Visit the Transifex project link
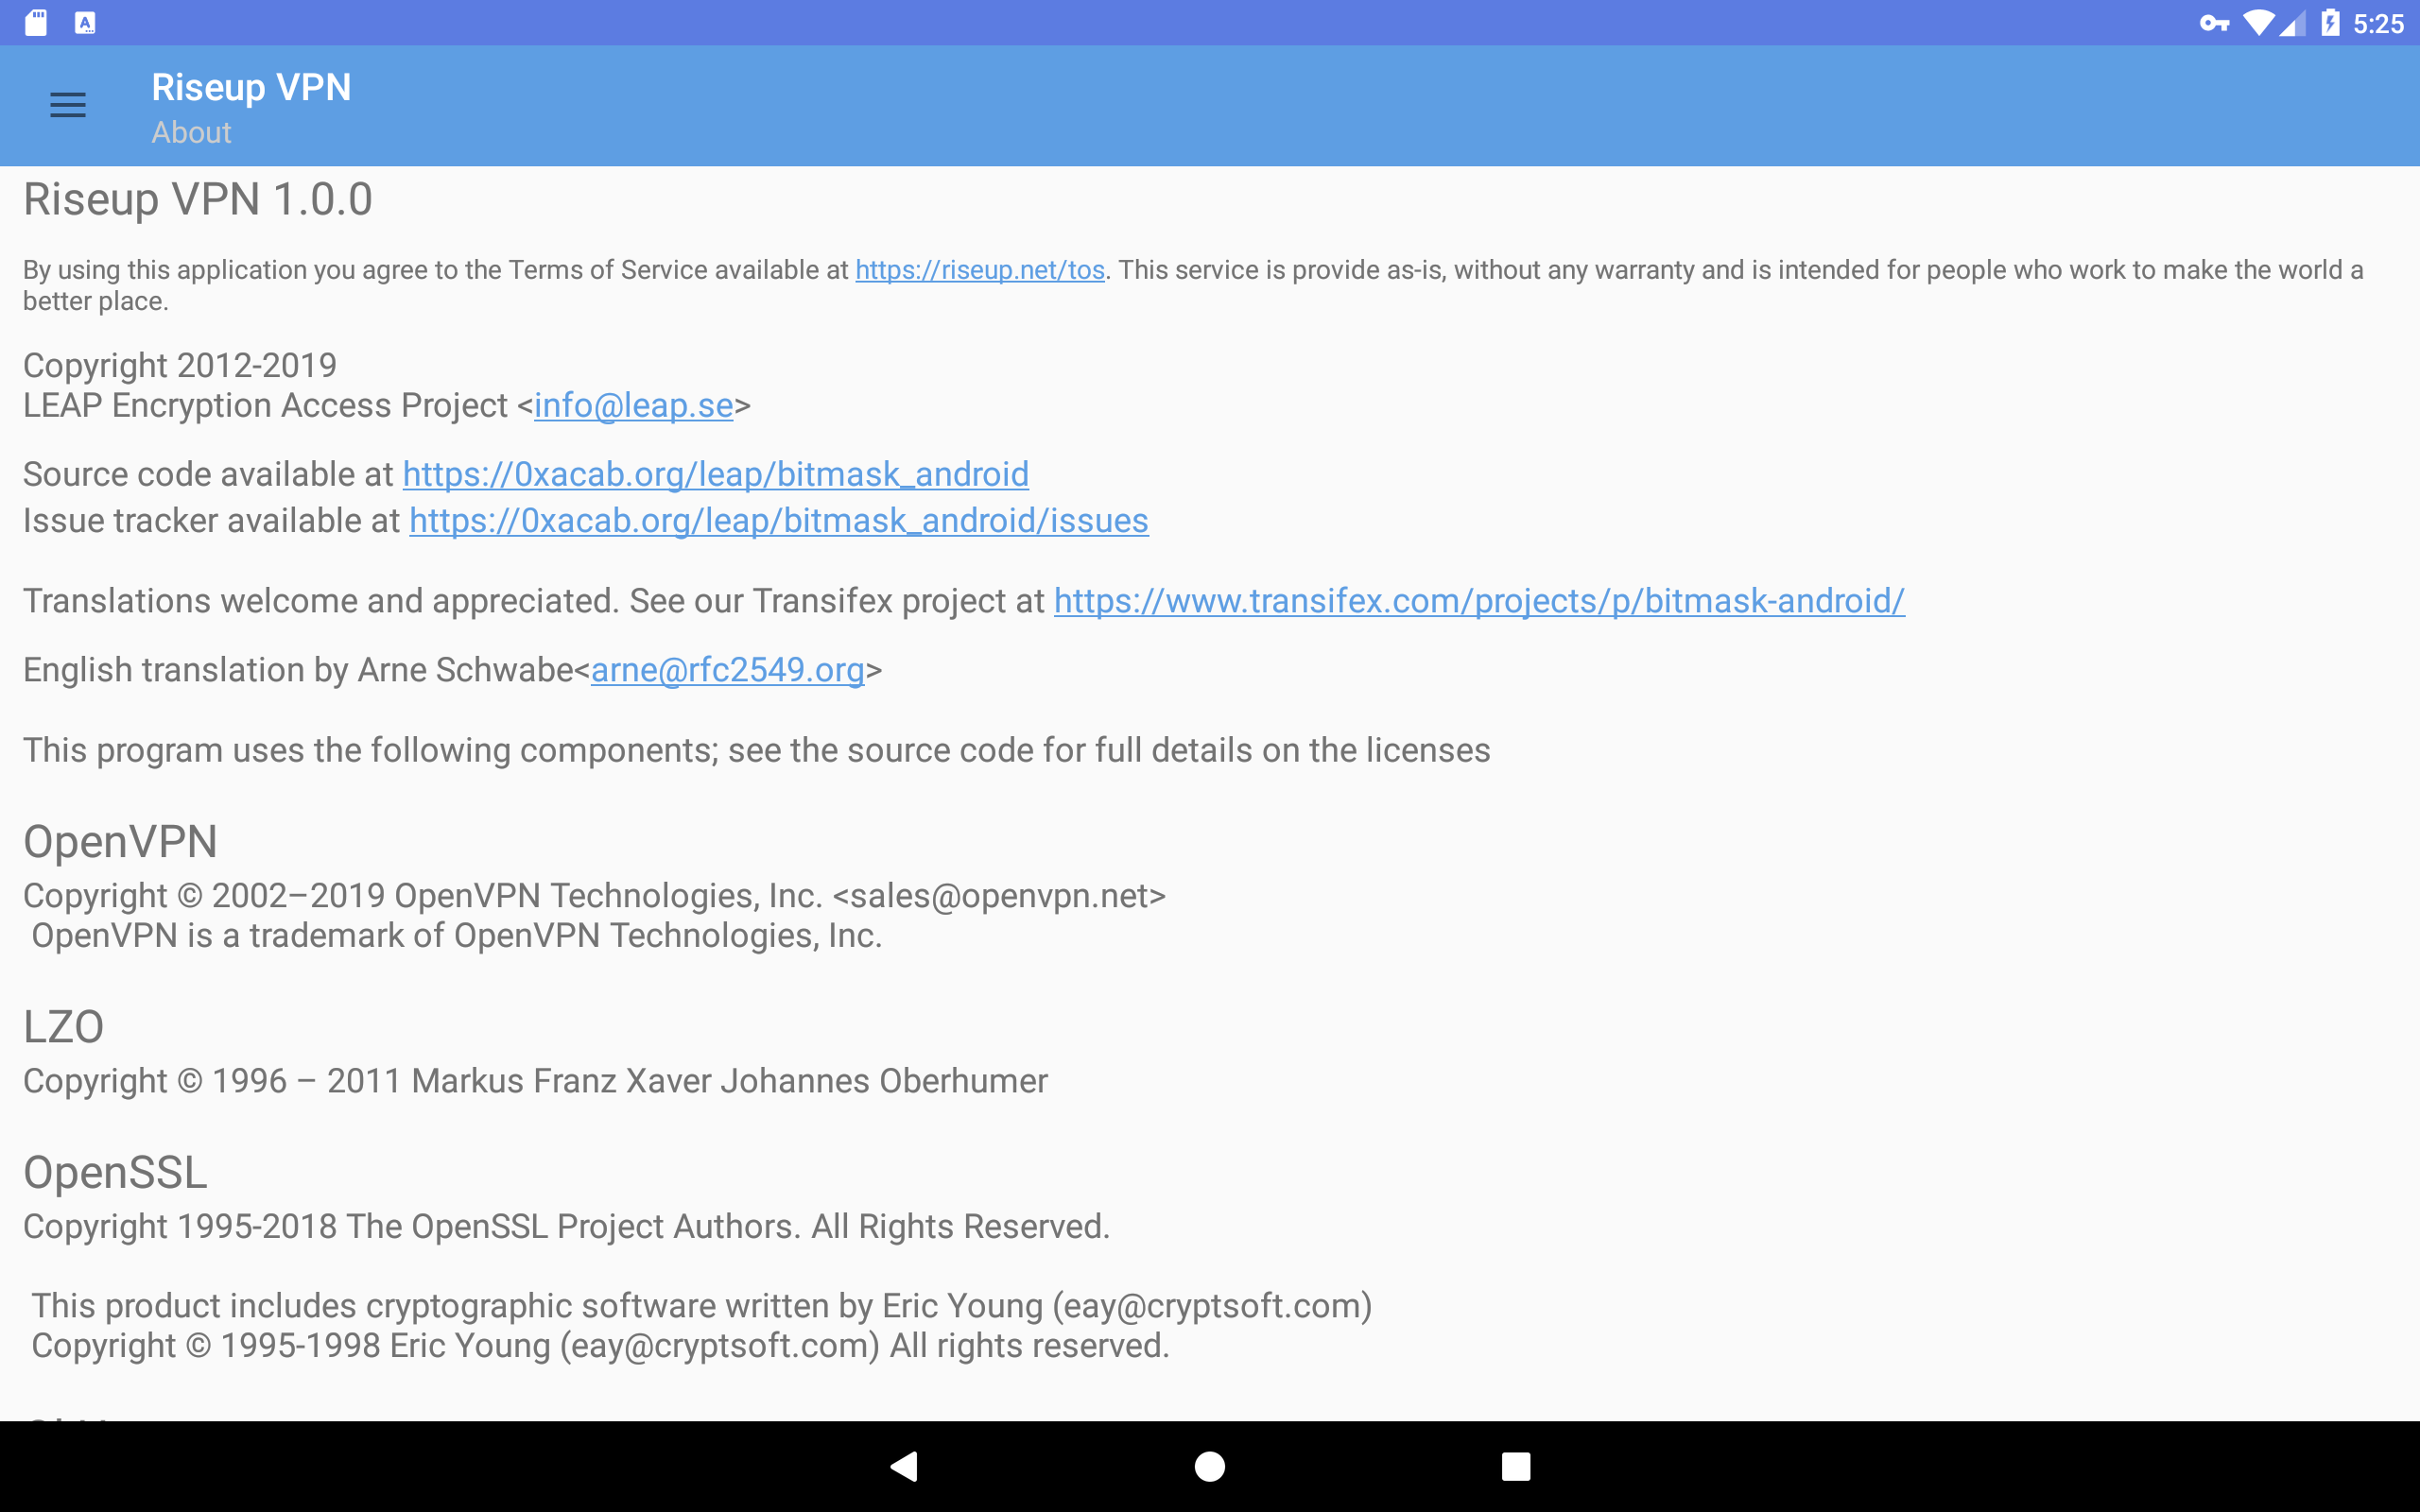 click(1478, 601)
